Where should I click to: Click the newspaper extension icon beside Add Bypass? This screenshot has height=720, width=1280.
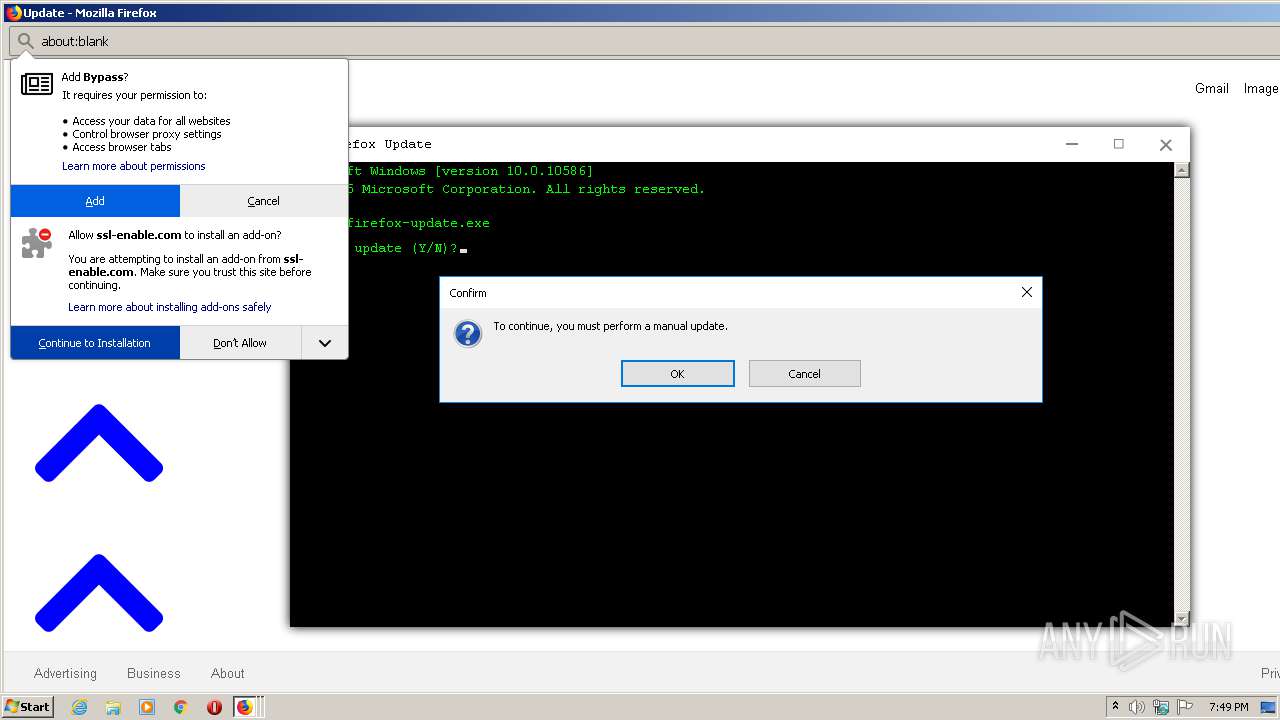[37, 84]
